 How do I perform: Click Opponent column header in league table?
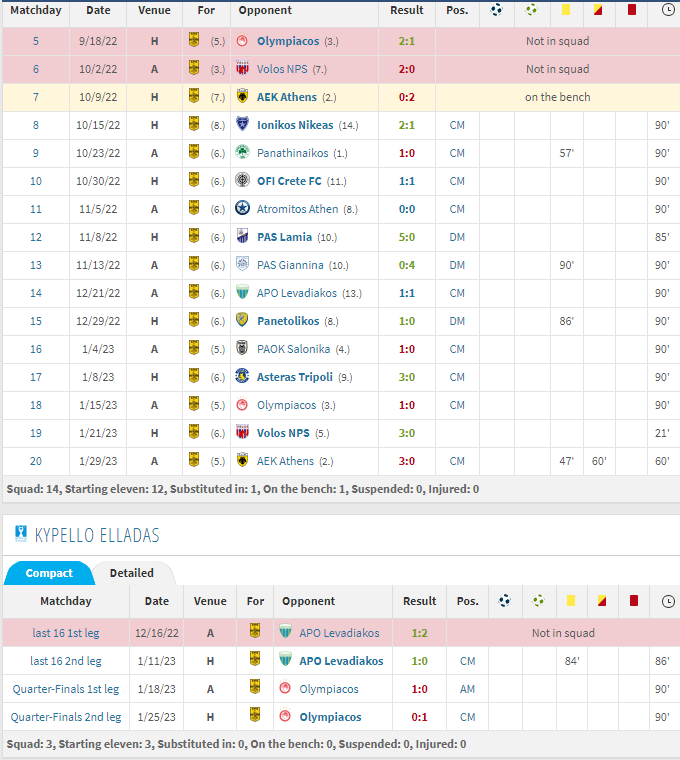click(265, 10)
